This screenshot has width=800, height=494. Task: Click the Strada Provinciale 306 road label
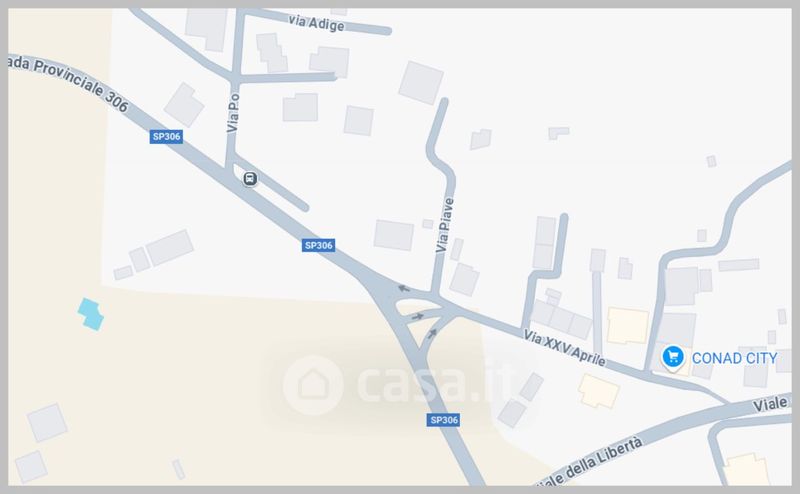click(x=68, y=82)
